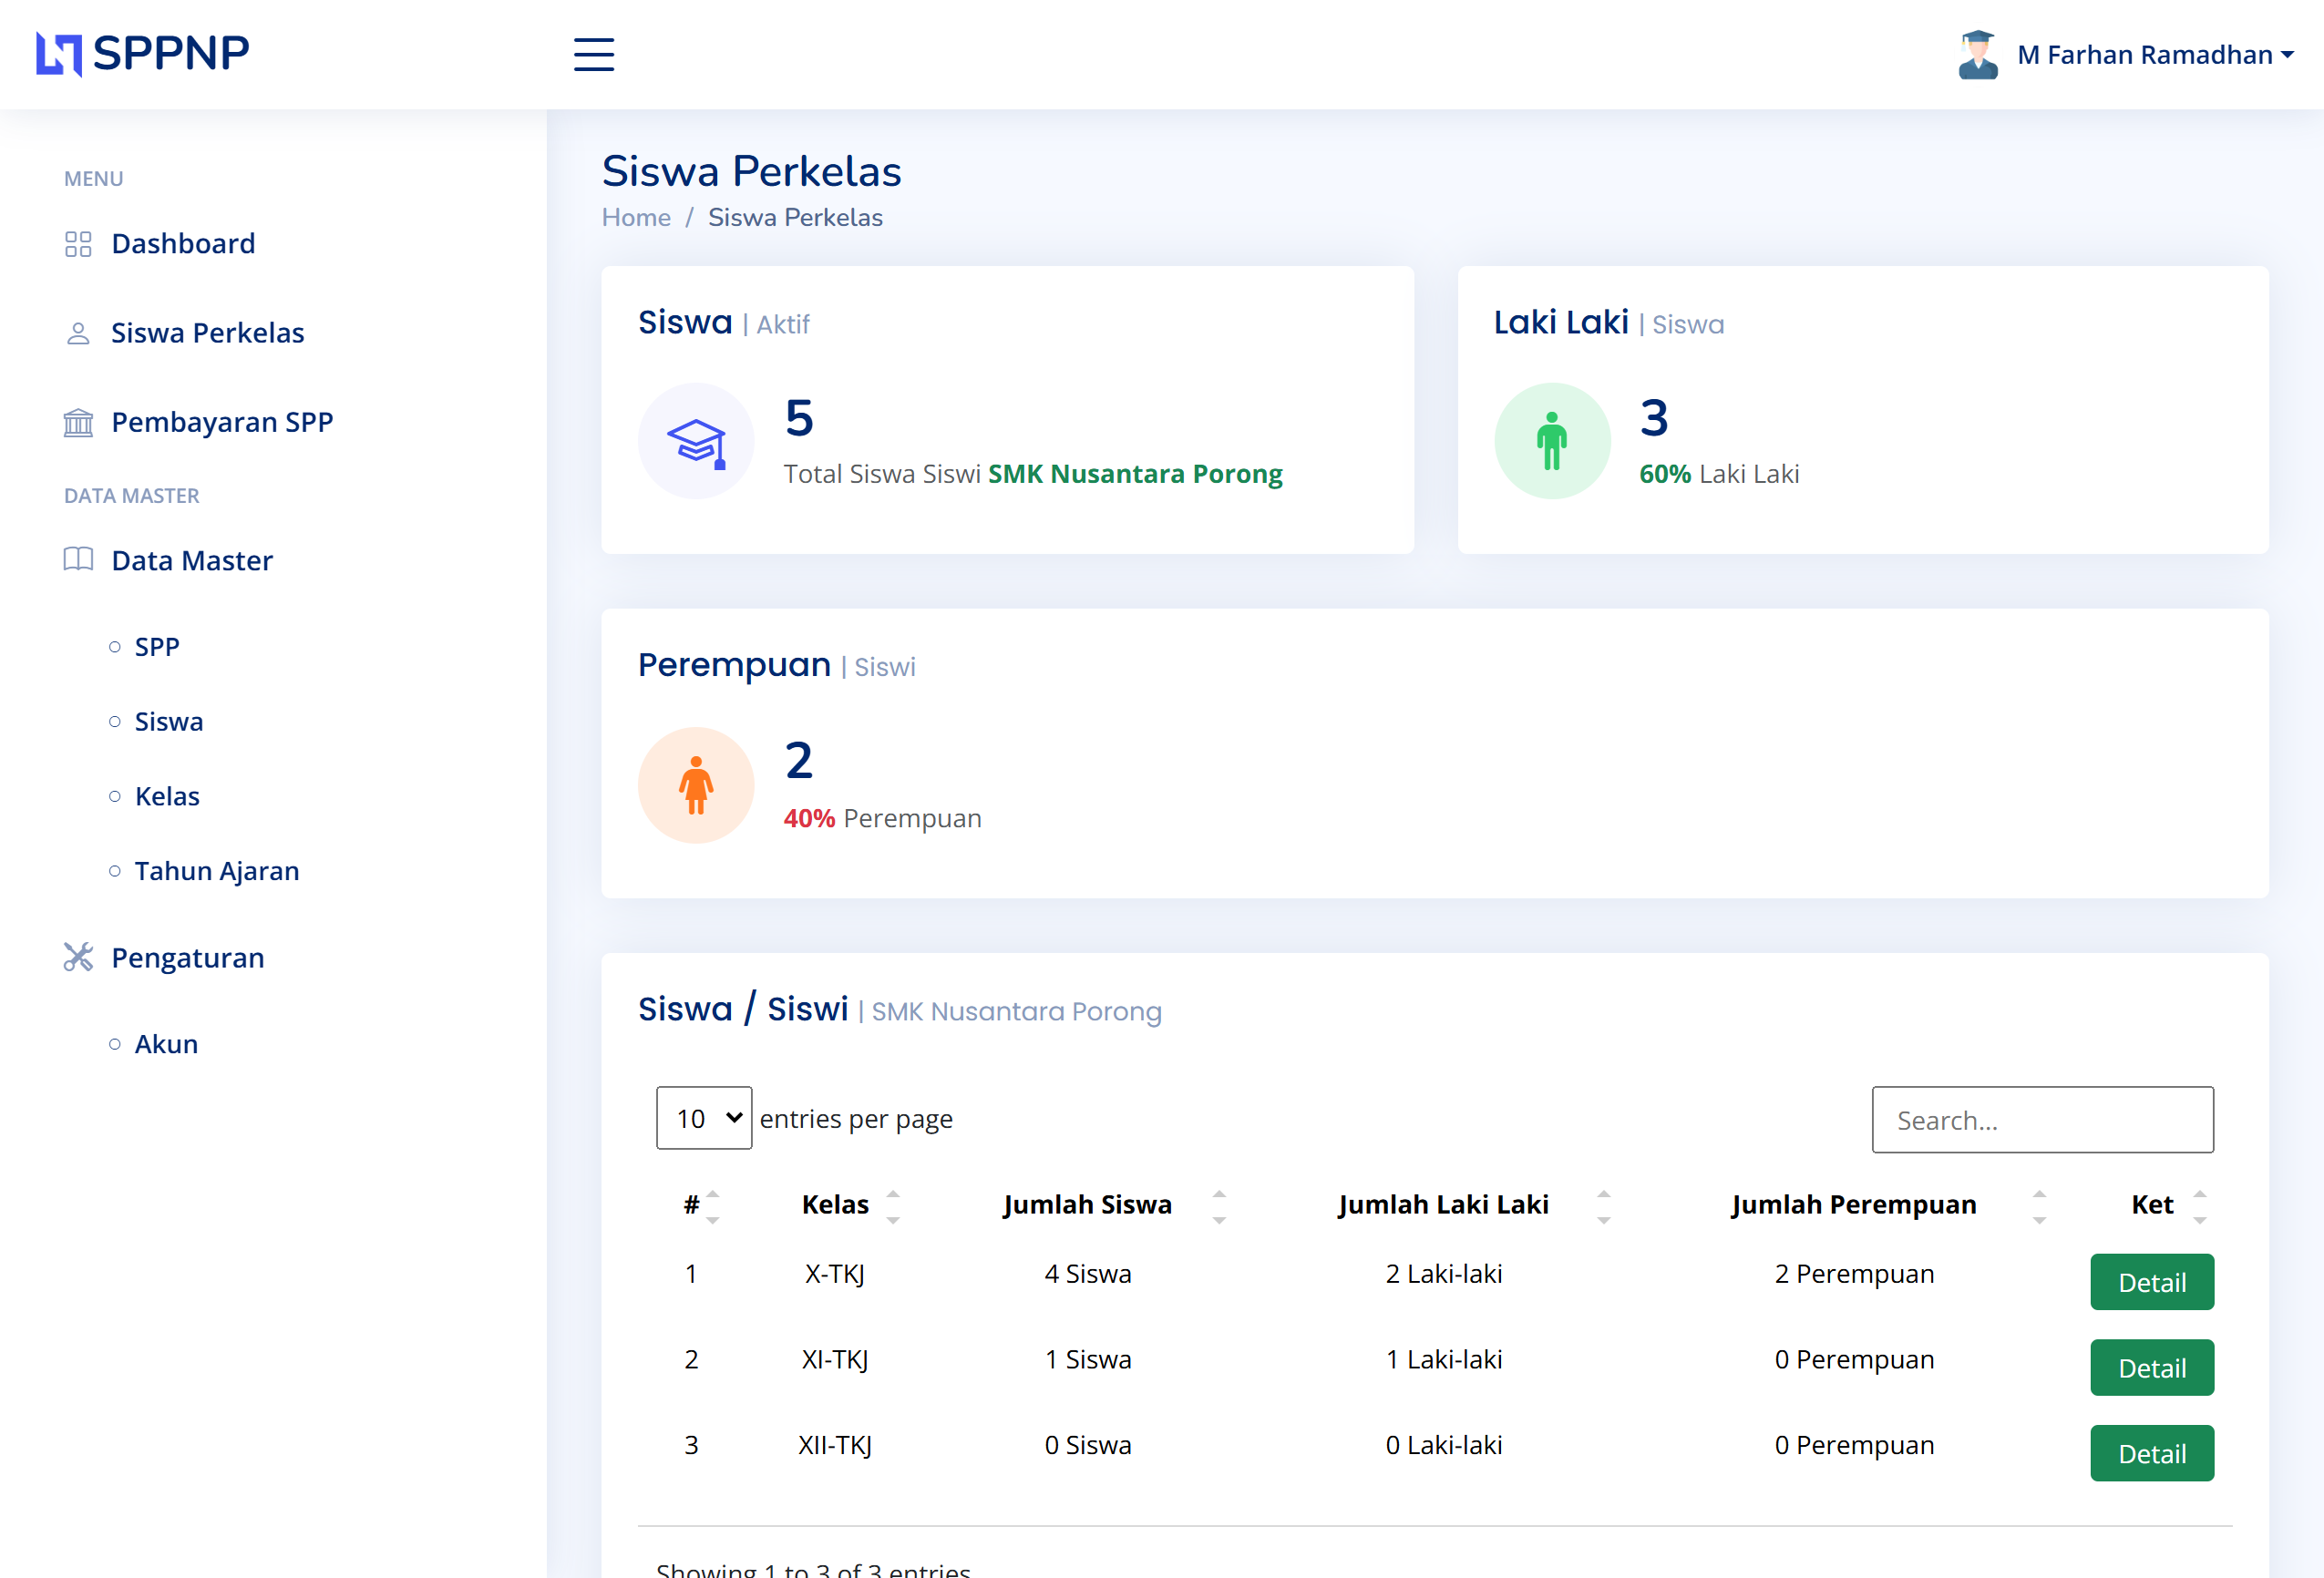The height and width of the screenshot is (1578, 2324).
Task: Click the orange female Perempuan icon
Action: pyautogui.click(x=696, y=785)
